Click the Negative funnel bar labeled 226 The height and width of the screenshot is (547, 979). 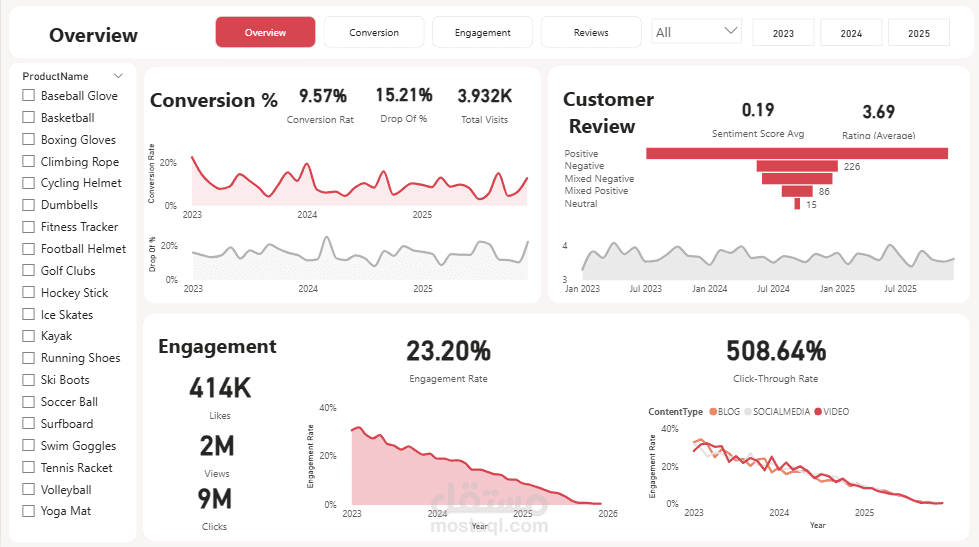pos(797,166)
